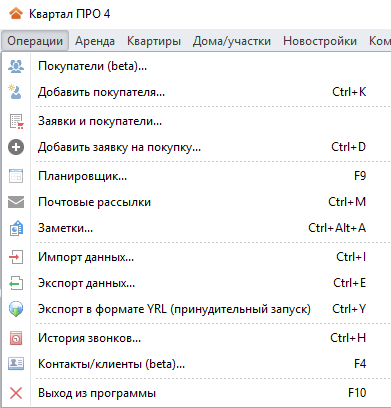Screen dimensions: 391x408
Task: Click the Контакты/клиенты contact card icon
Action: 16,364
